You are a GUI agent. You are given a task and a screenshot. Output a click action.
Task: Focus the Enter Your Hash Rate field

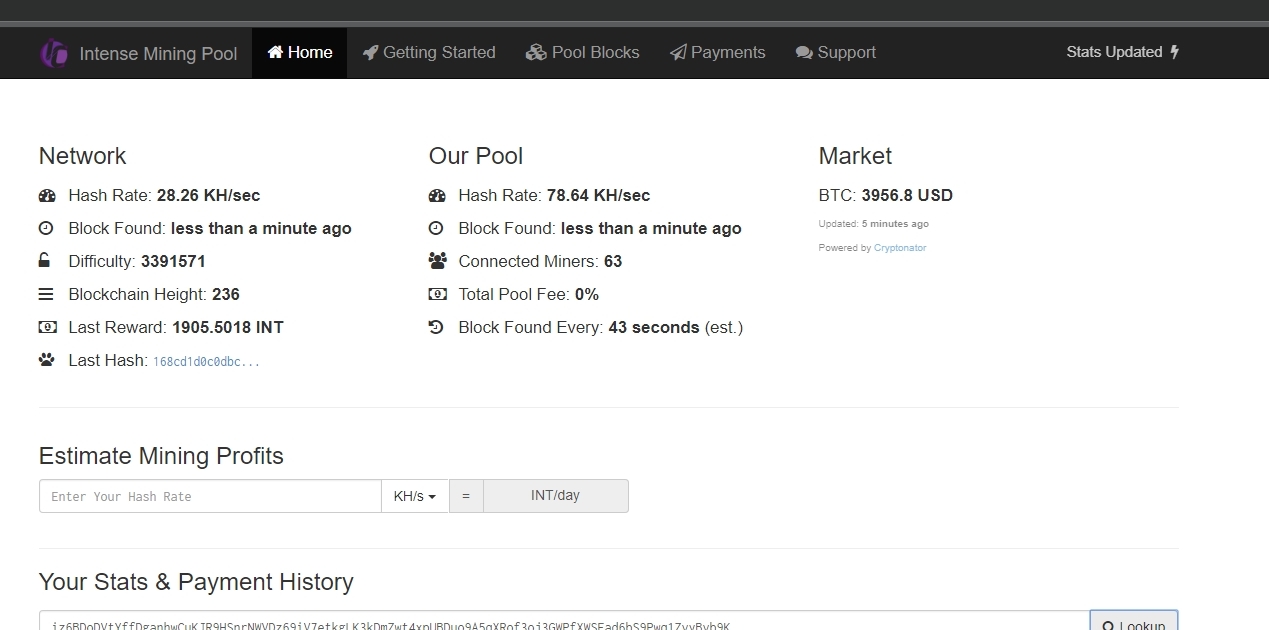point(210,496)
